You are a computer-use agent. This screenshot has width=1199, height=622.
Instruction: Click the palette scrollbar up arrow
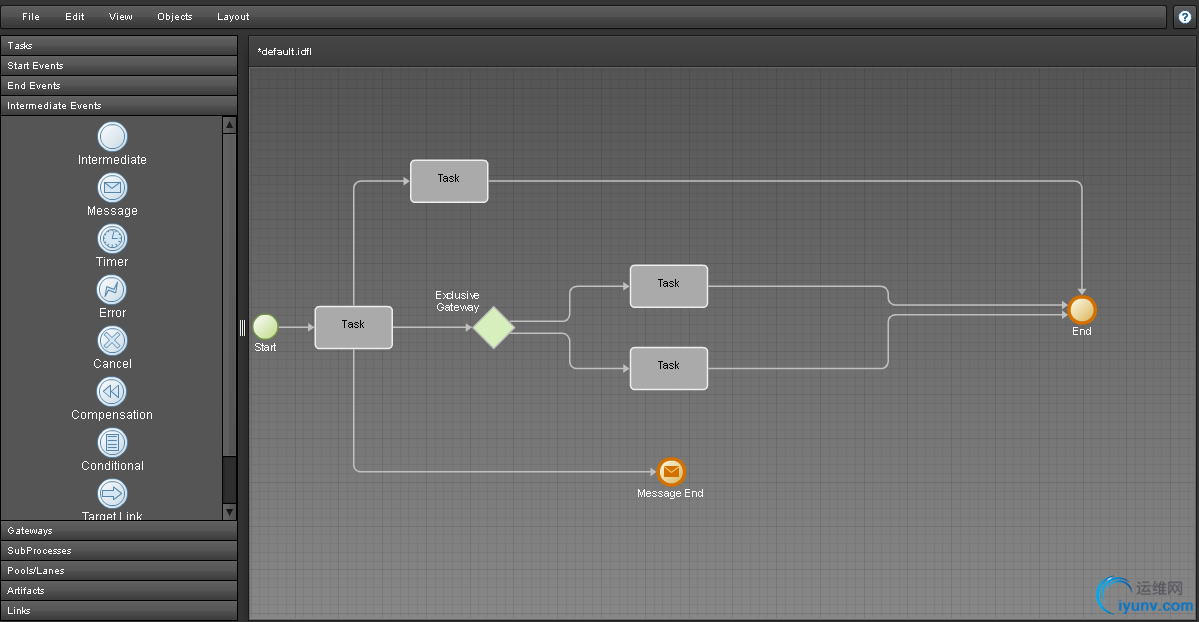pos(229,125)
